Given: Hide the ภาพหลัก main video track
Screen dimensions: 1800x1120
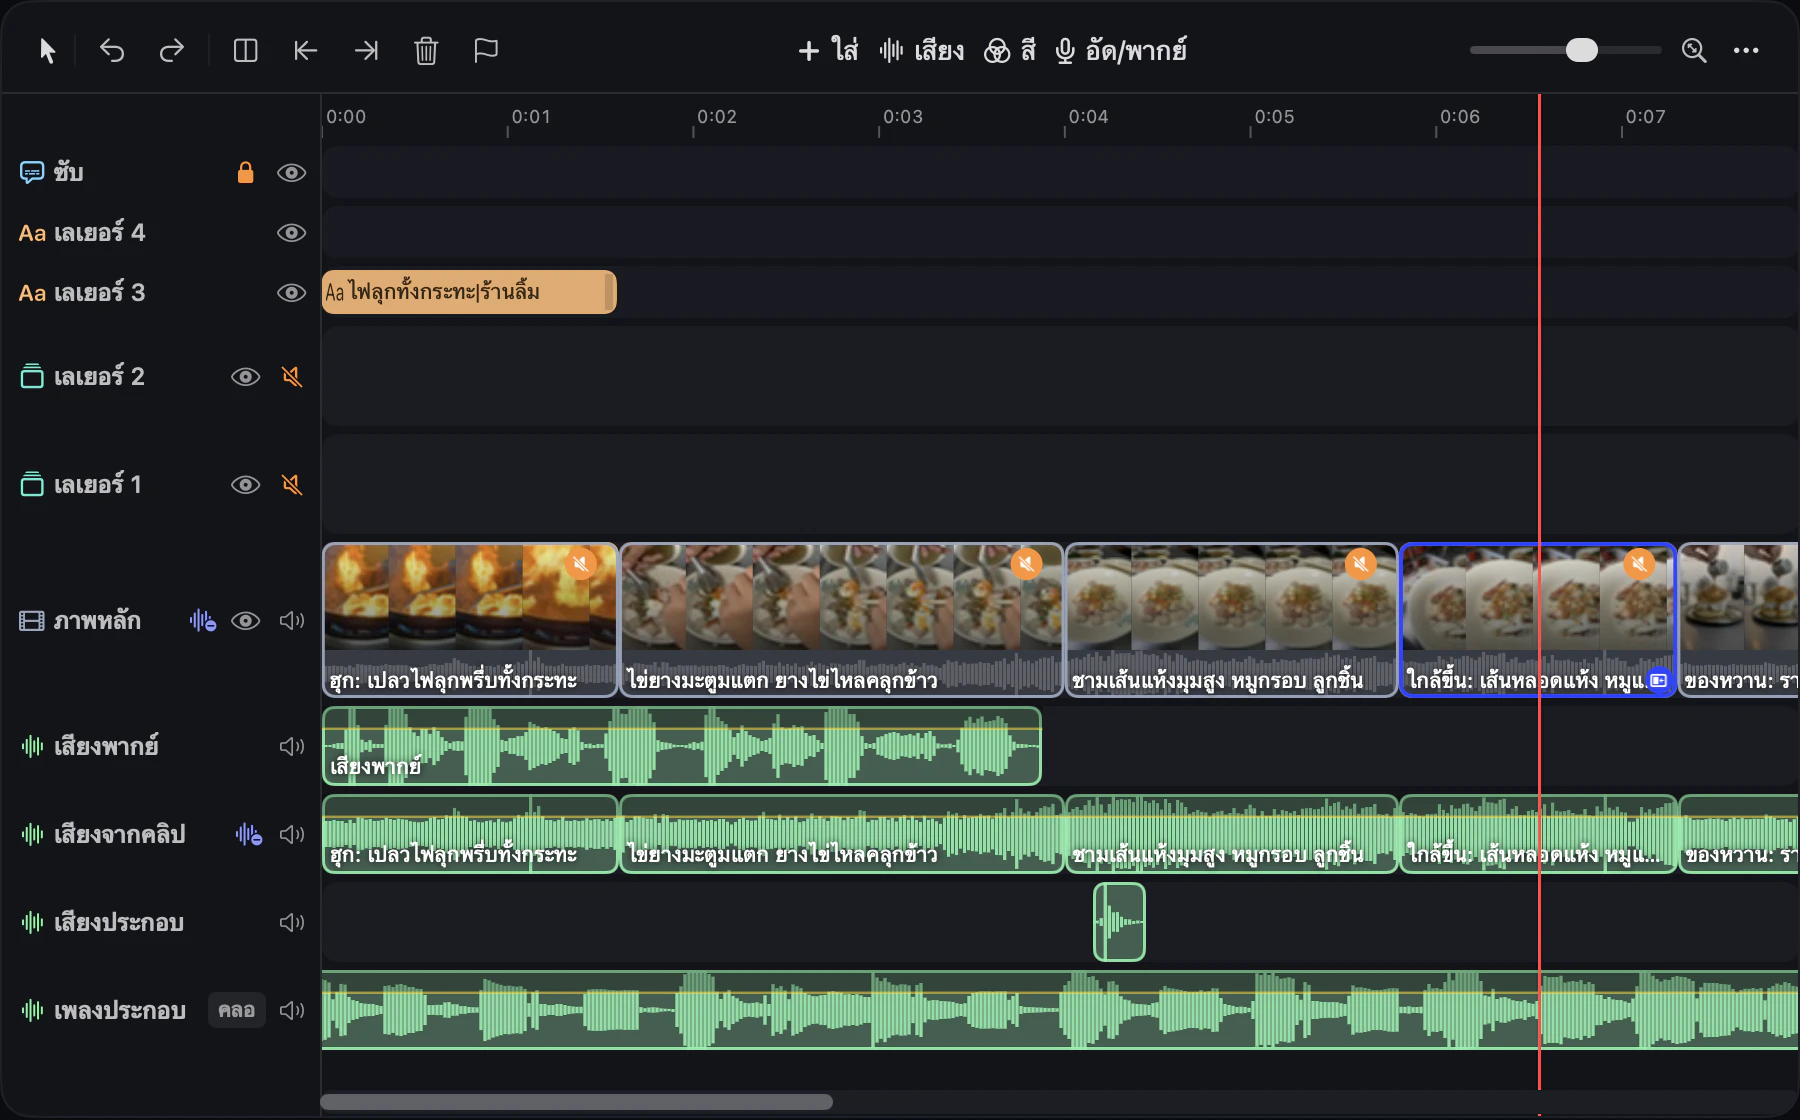Looking at the screenshot, I should (x=245, y=621).
